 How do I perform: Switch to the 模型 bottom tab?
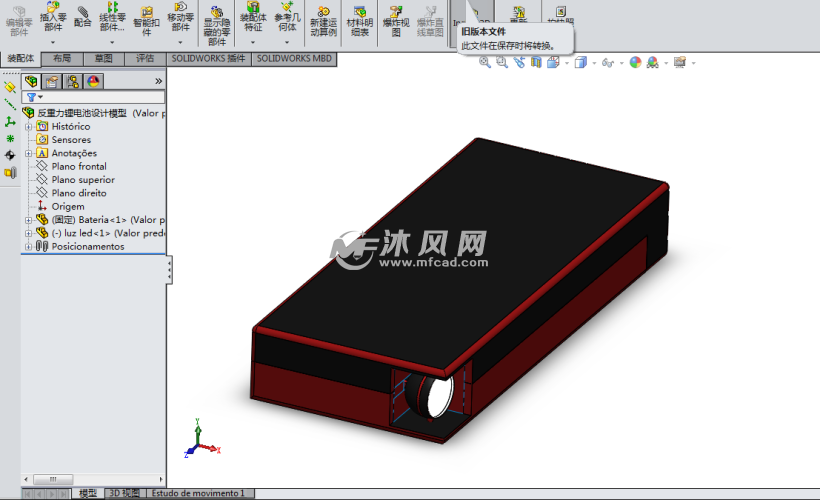[88, 493]
